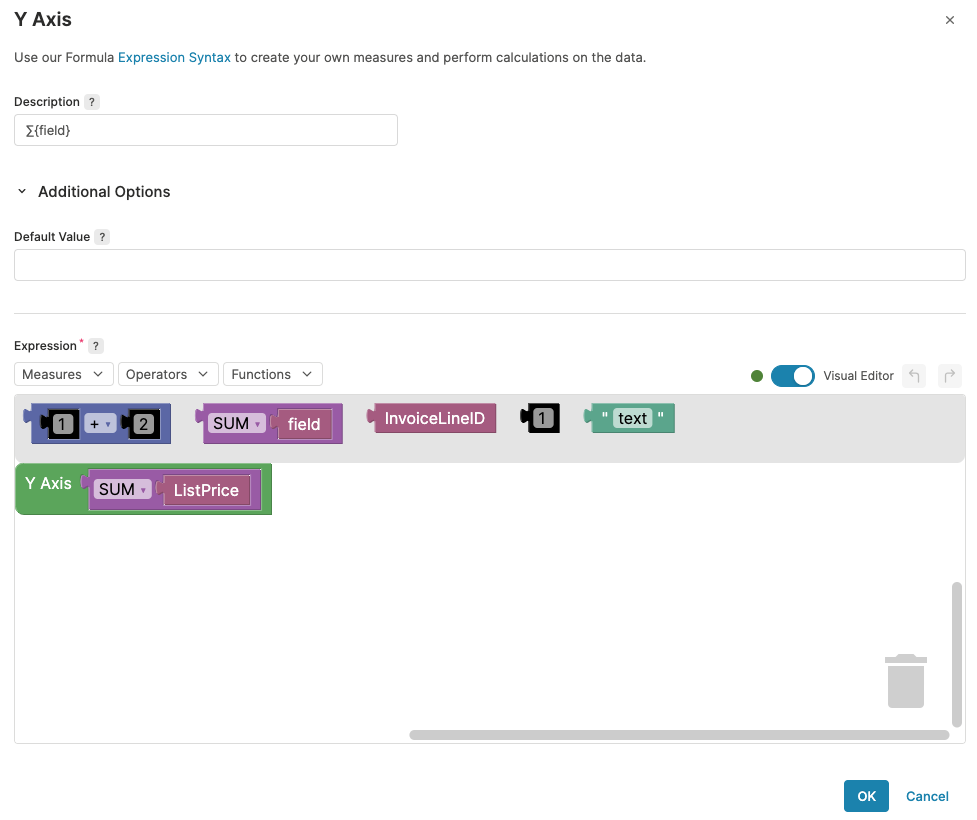
Task: Open the Functions dropdown
Action: point(272,374)
